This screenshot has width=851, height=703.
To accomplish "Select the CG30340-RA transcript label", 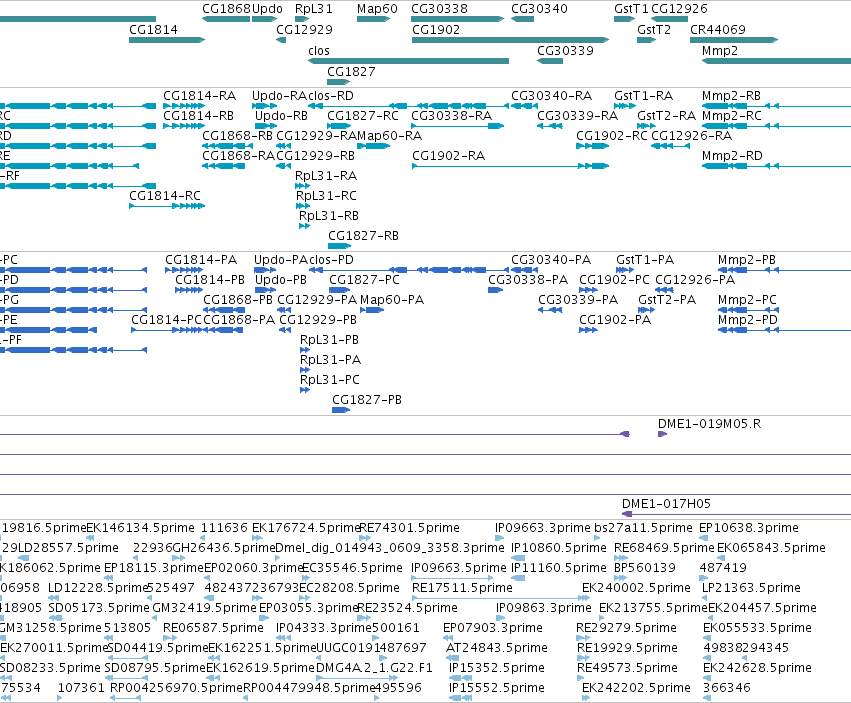I will (551, 96).
